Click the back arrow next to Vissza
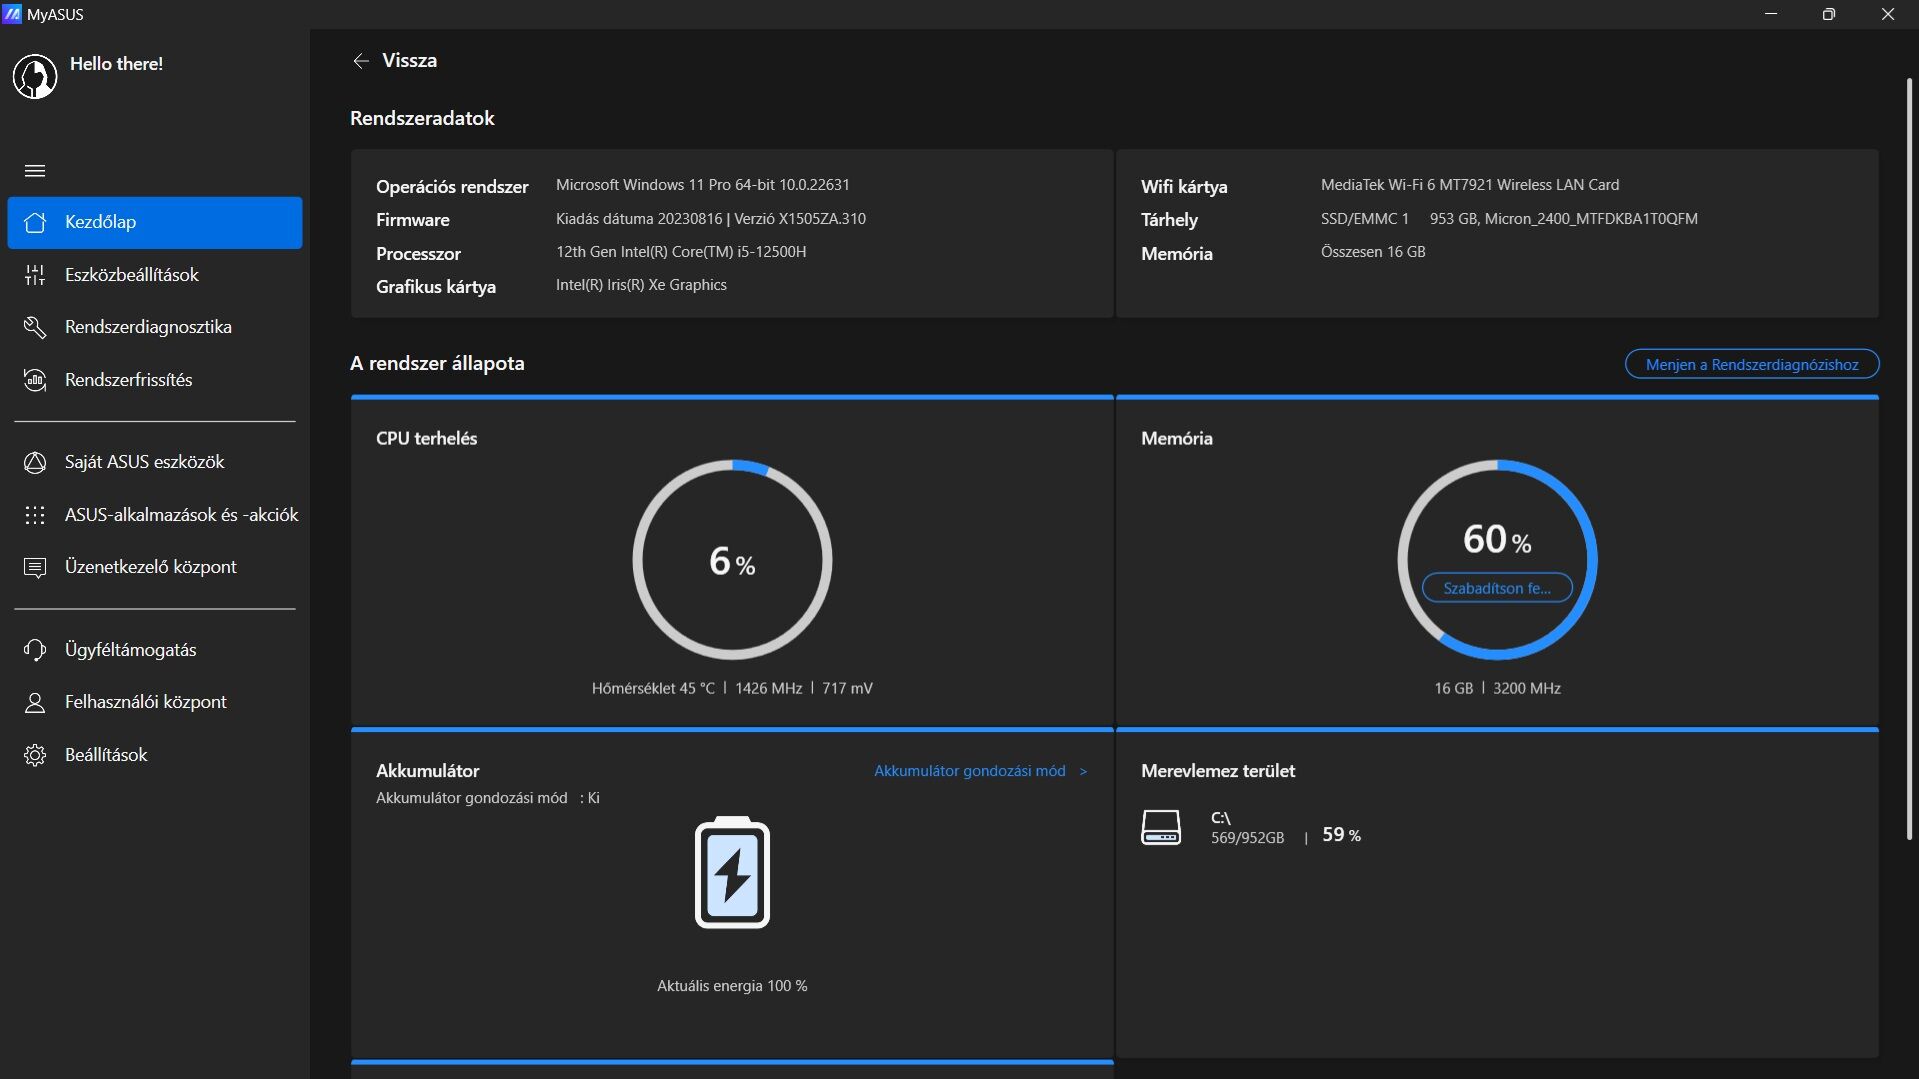The width and height of the screenshot is (1919, 1079). click(361, 61)
